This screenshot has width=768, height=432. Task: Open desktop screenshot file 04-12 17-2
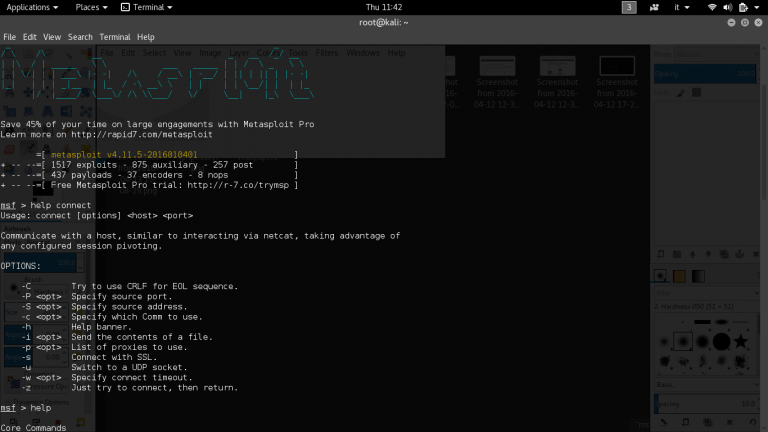click(617, 82)
